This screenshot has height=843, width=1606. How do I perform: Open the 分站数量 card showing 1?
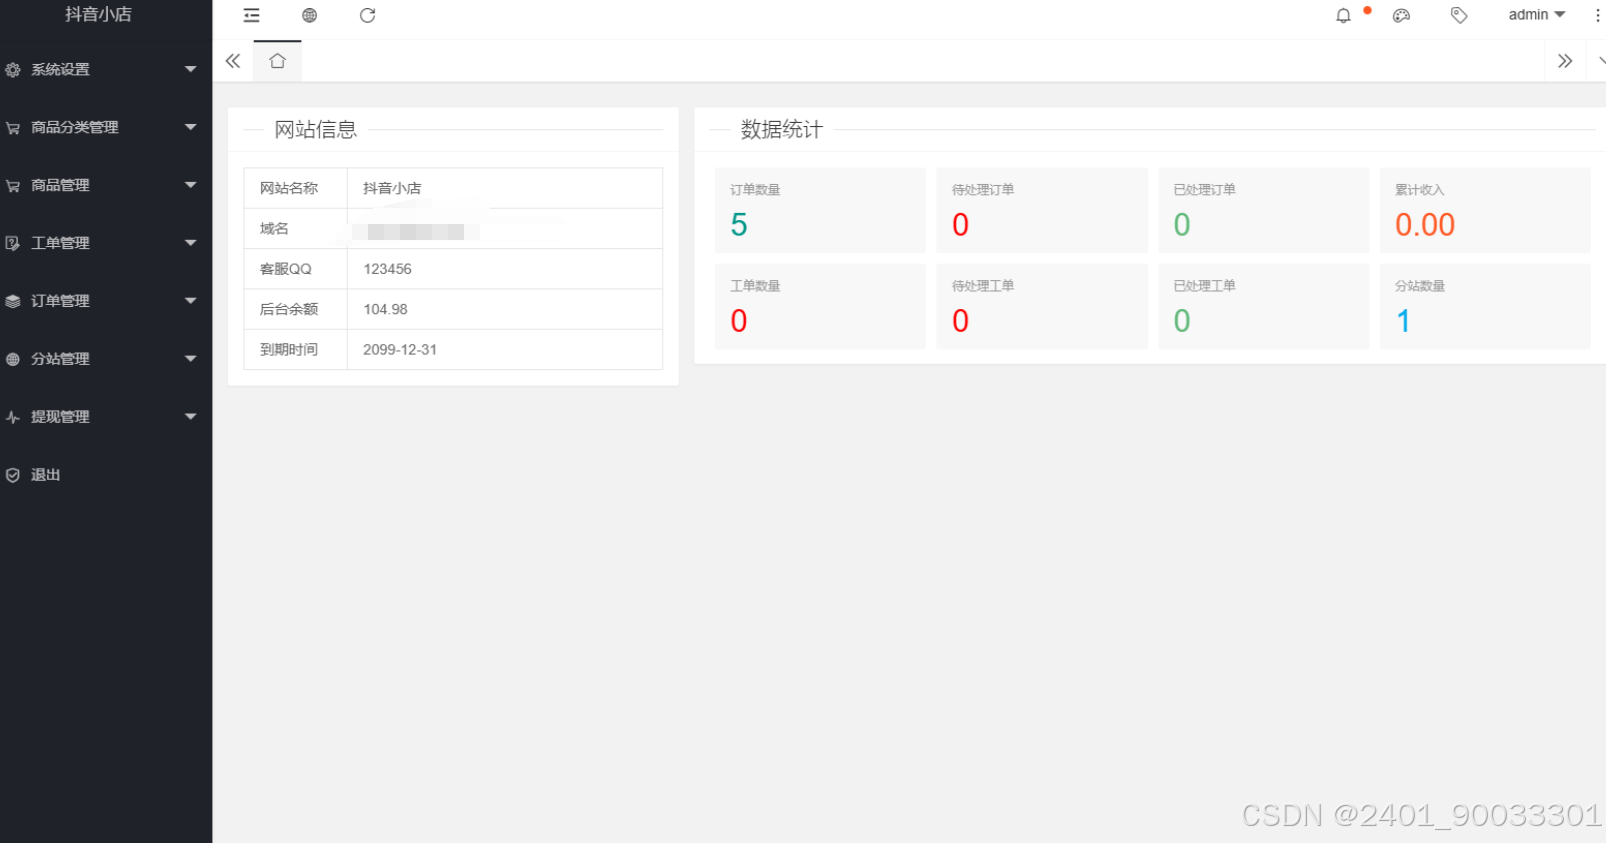(1485, 306)
